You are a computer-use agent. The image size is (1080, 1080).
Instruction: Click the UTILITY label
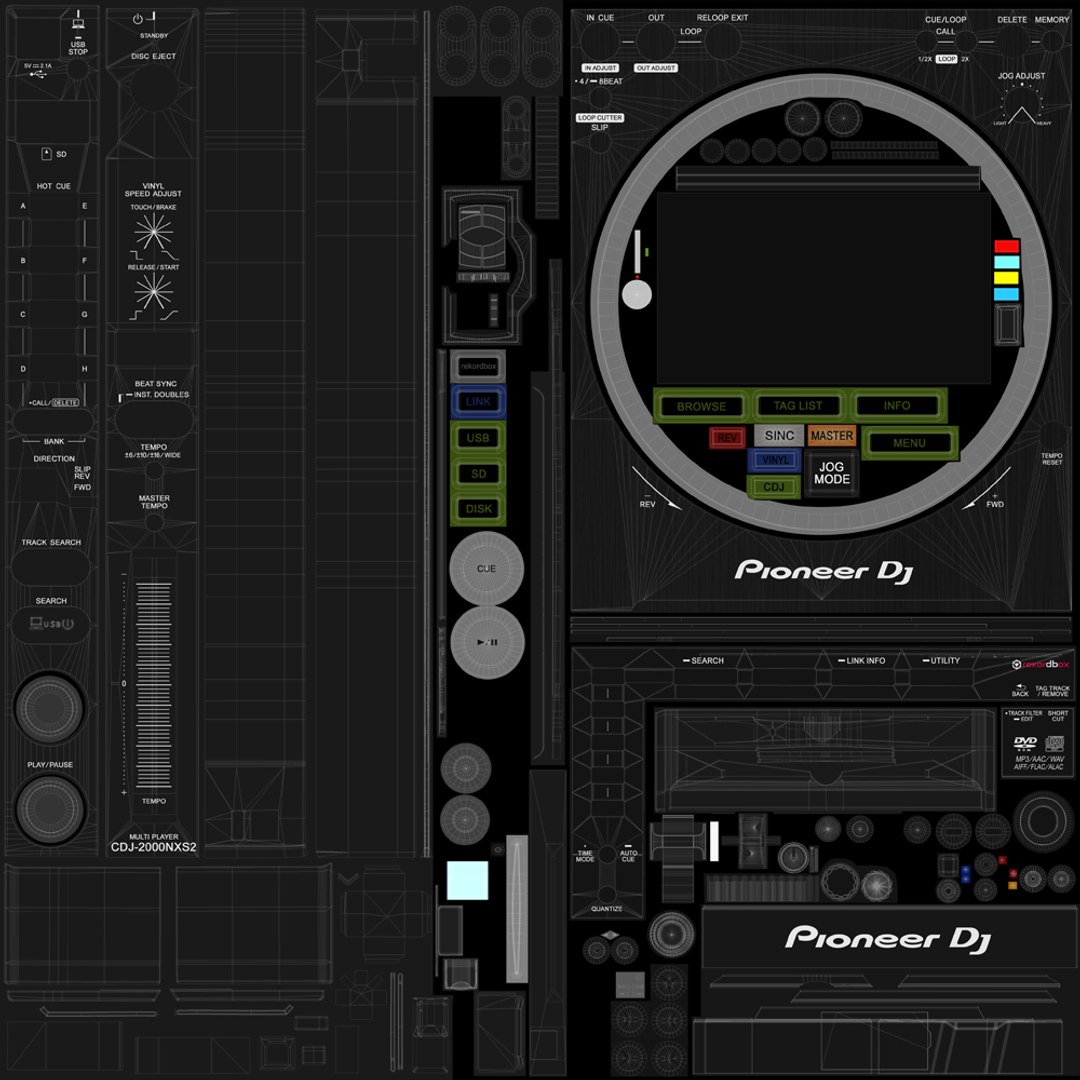(x=945, y=661)
